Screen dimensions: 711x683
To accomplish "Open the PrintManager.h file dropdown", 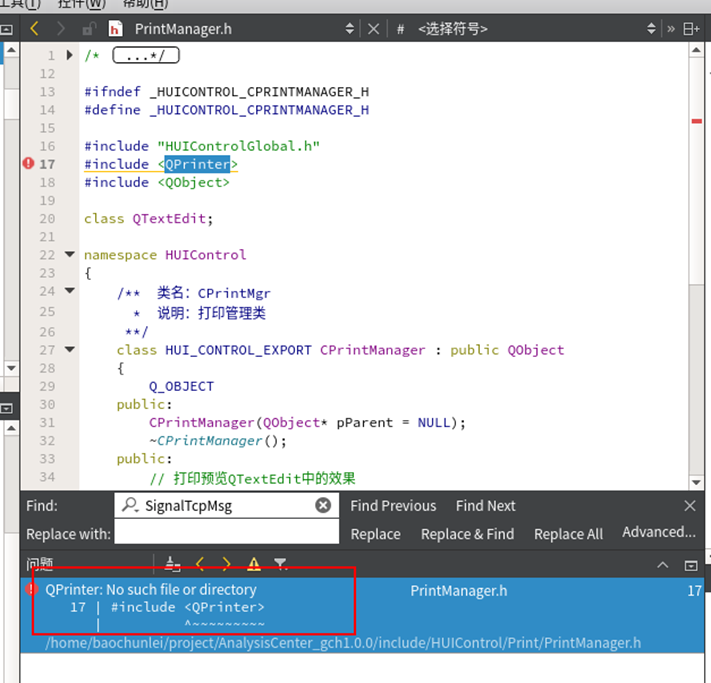I will tap(349, 29).
